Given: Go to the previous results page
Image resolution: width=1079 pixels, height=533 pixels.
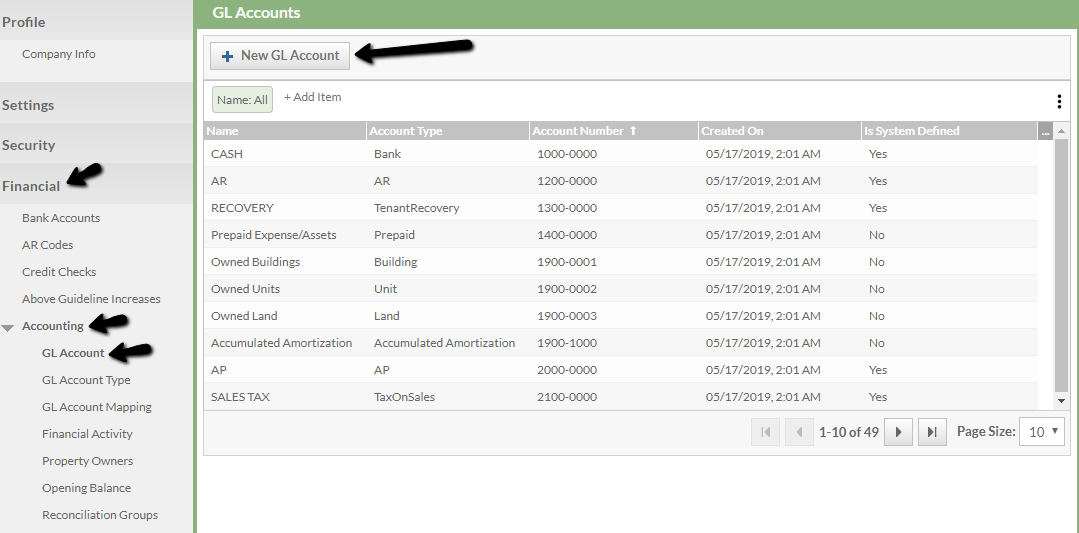Looking at the screenshot, I should pos(799,432).
